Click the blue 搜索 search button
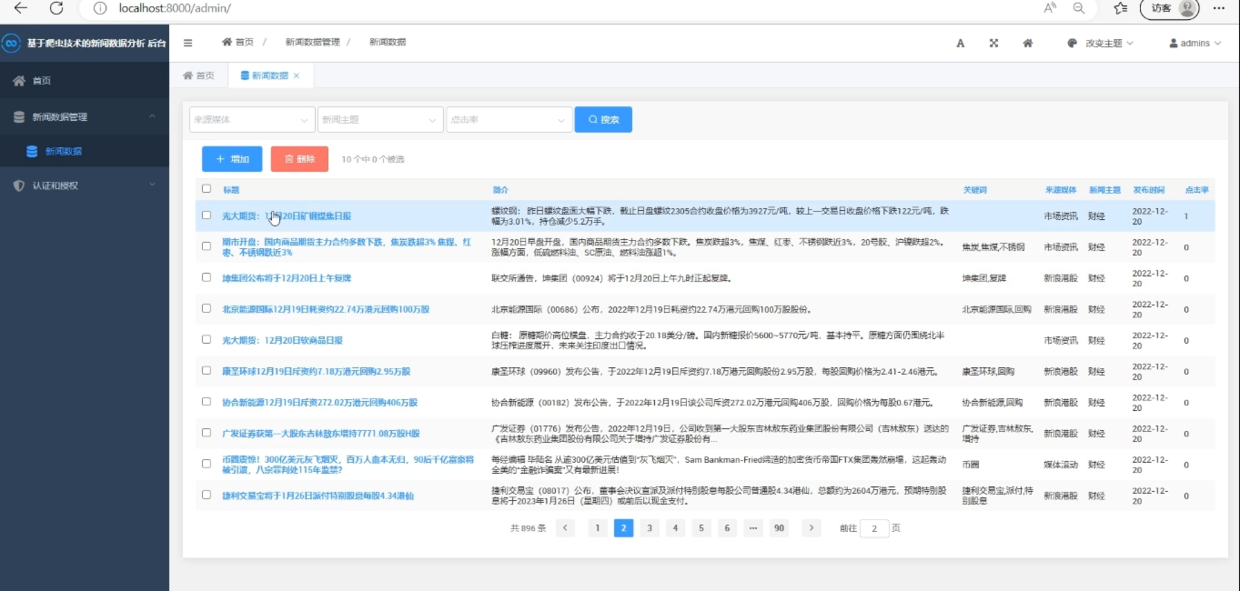This screenshot has height=591, width=1240. pos(603,120)
